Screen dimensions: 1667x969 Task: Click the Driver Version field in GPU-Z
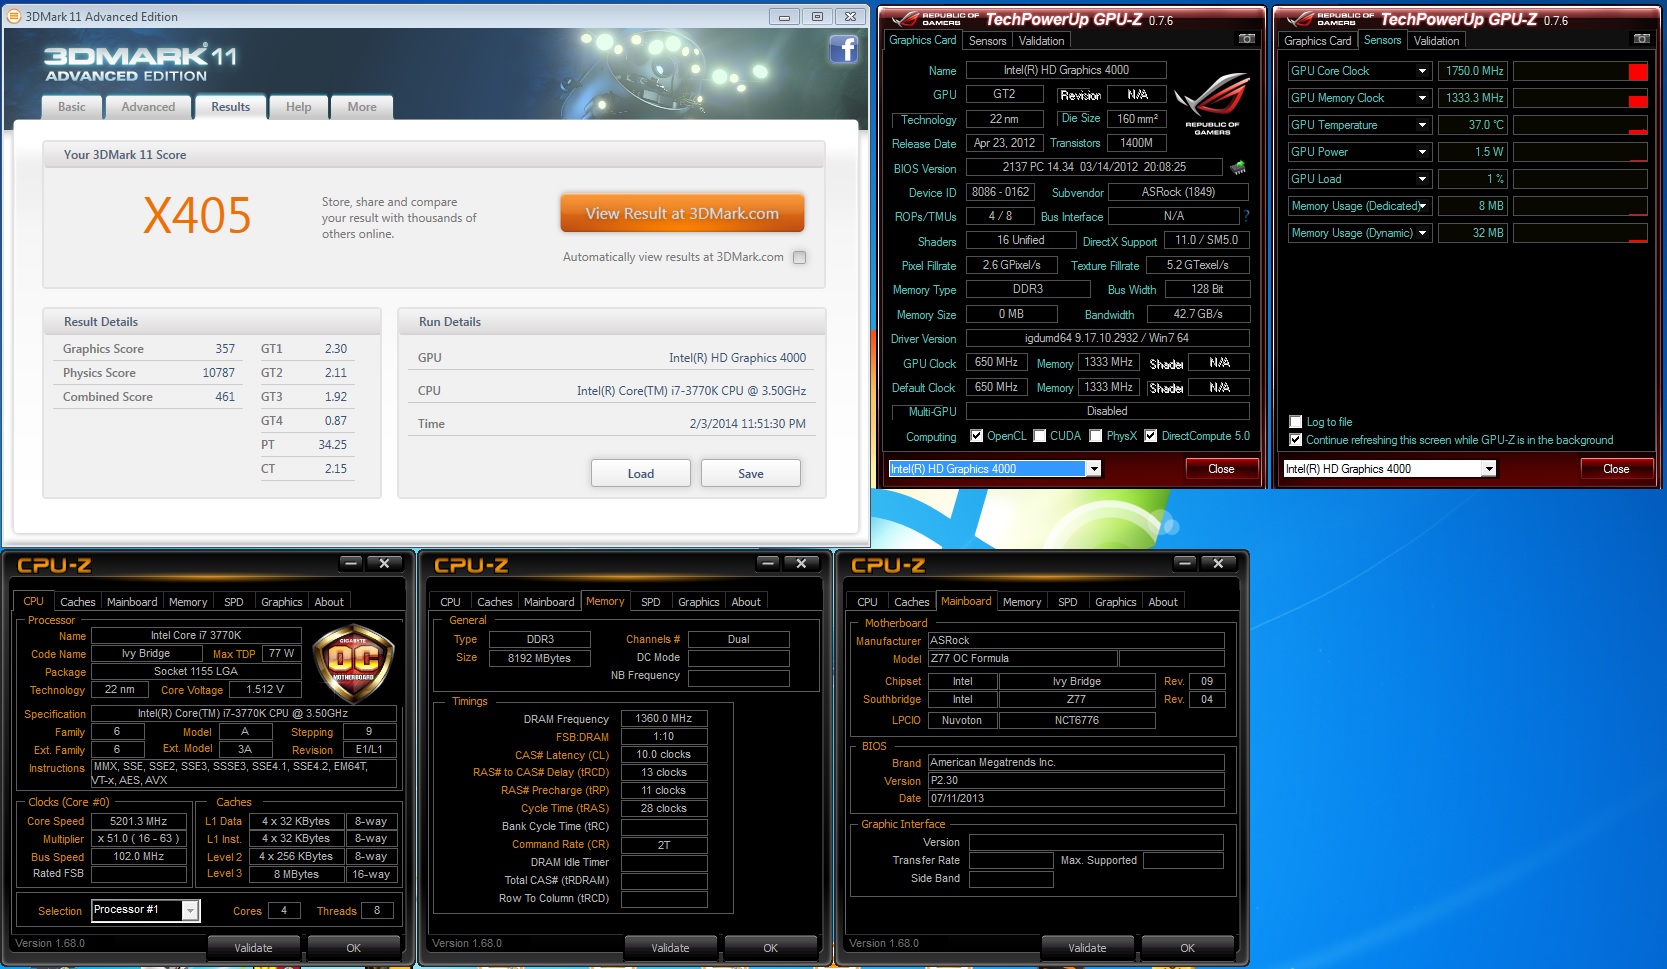1107,338
